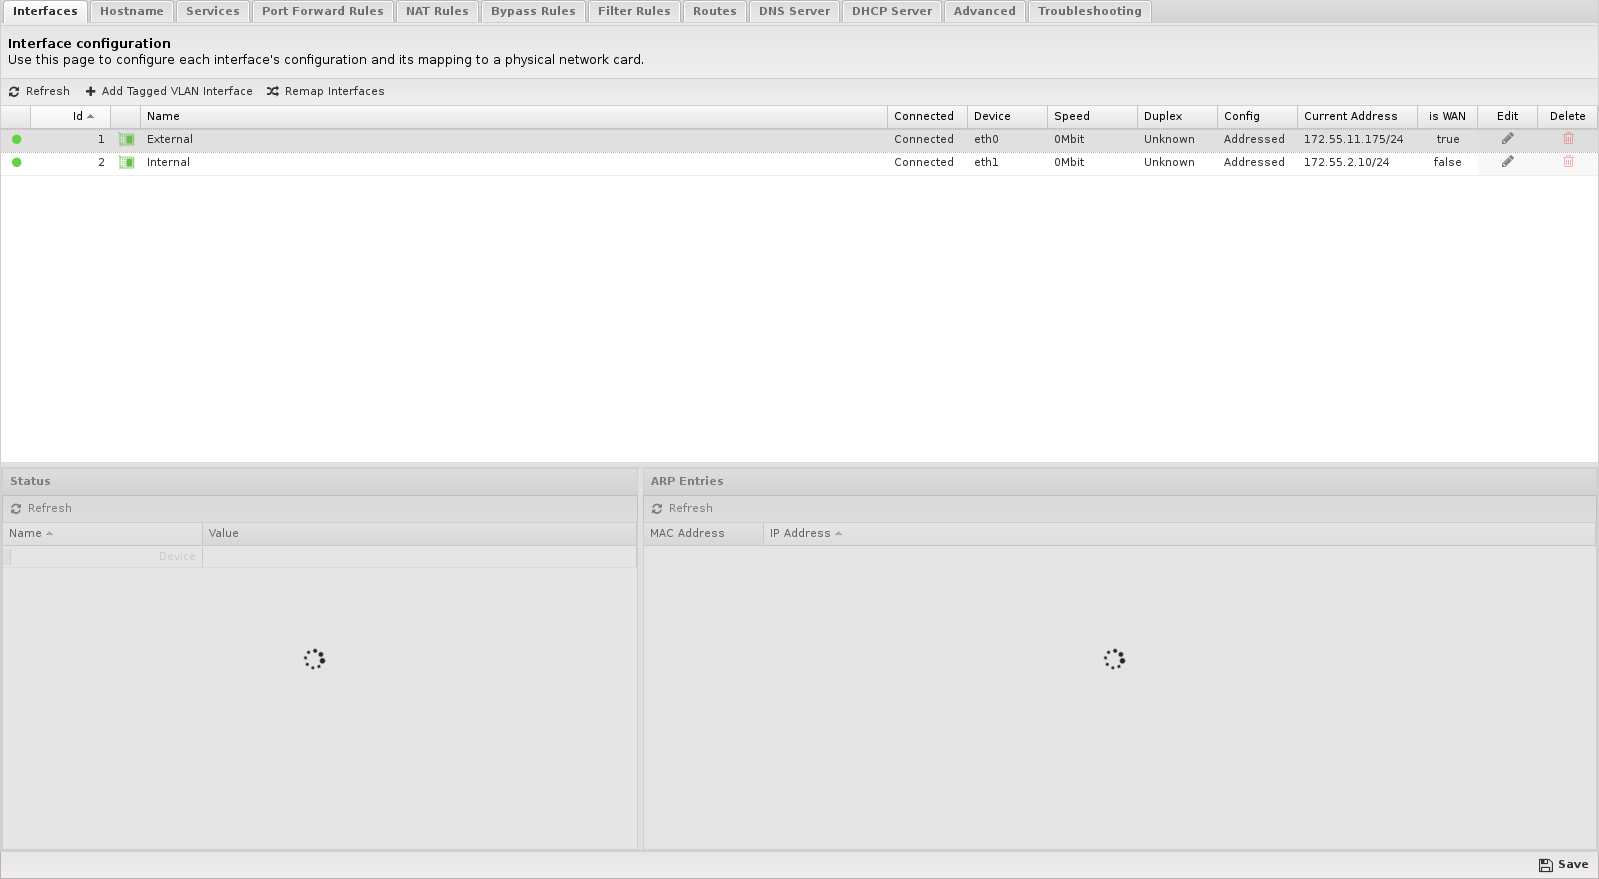
Task: Sort ARP entries by MAC Address
Action: pyautogui.click(x=703, y=533)
